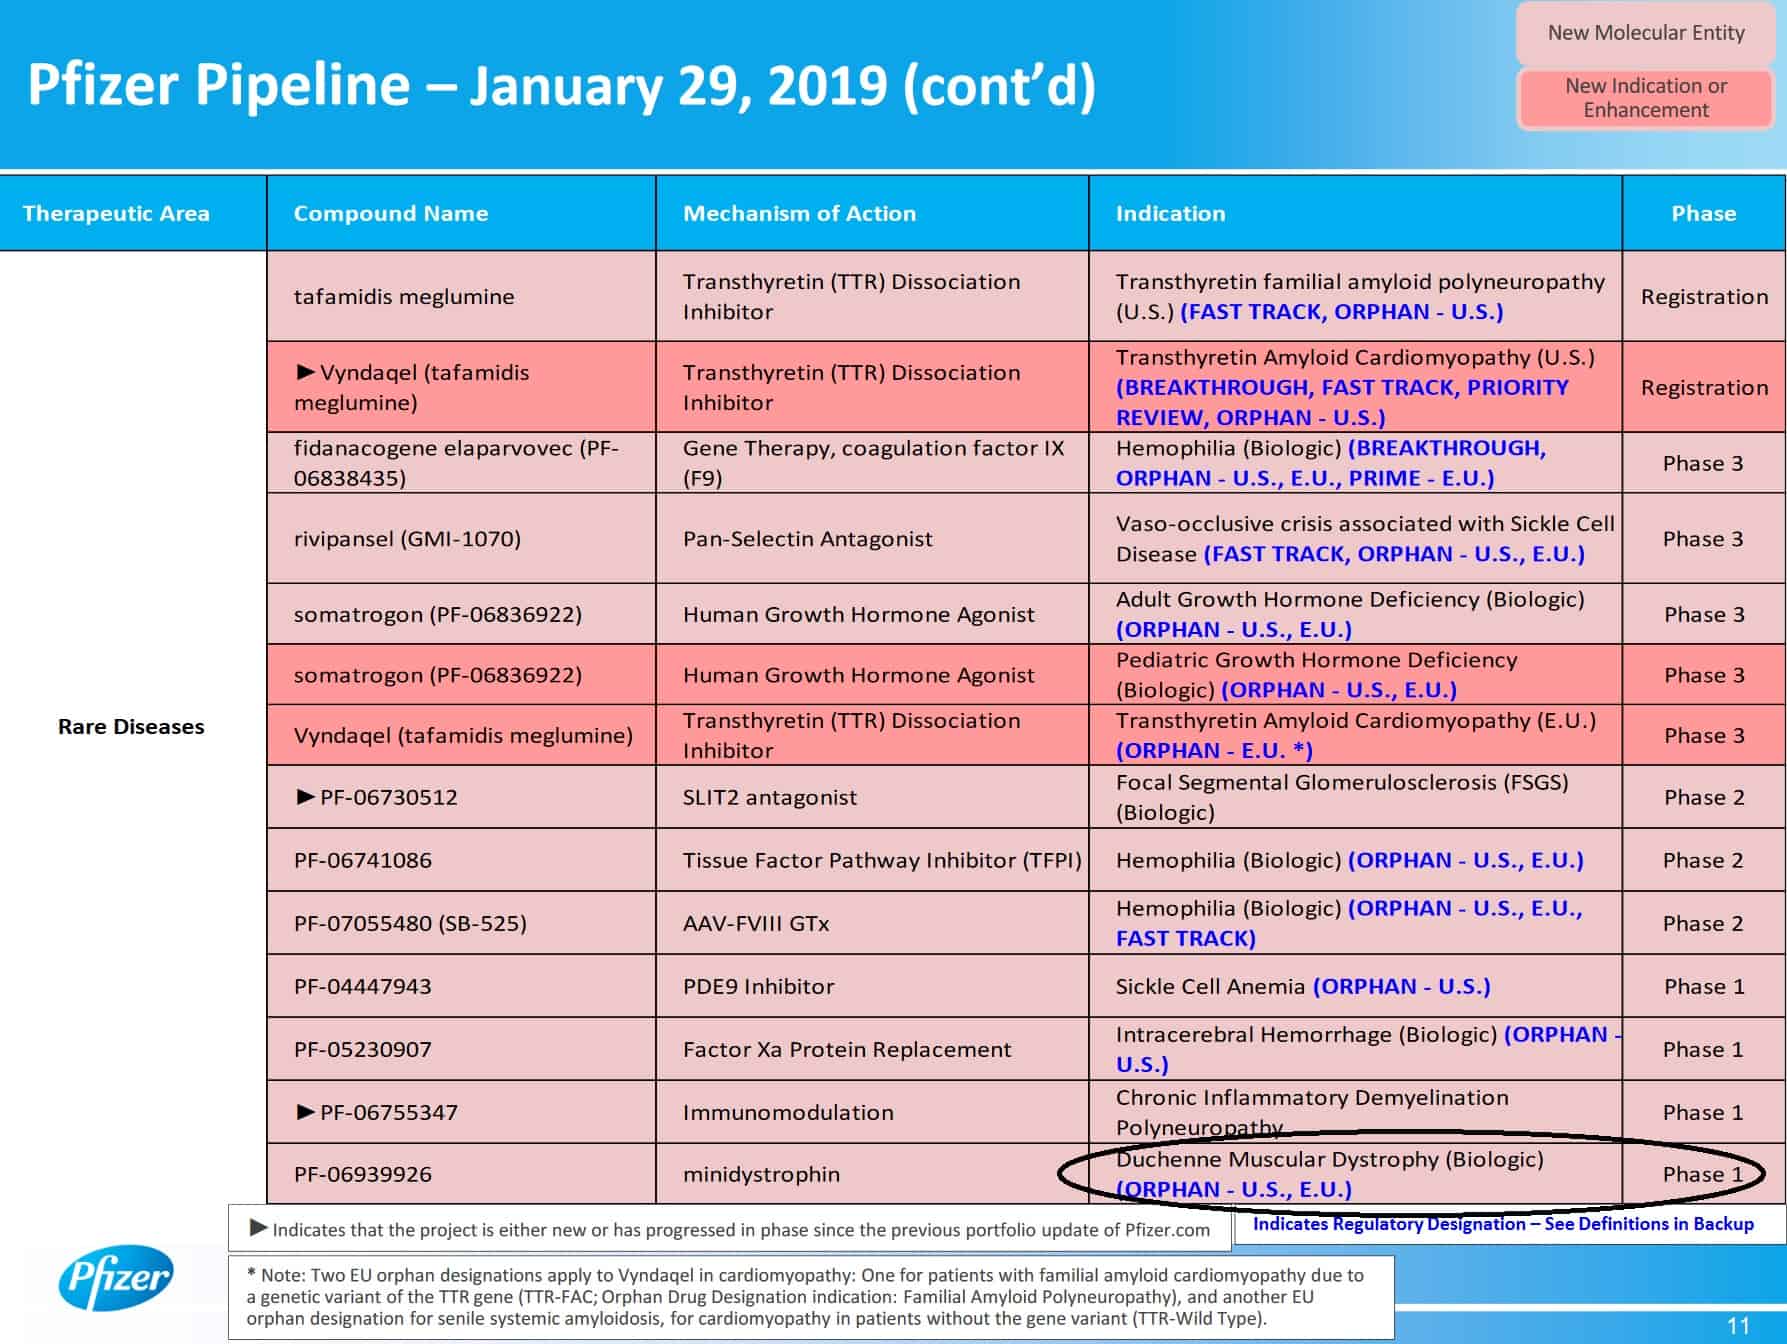Click the Therapeutic Area column header

pyautogui.click(x=116, y=213)
